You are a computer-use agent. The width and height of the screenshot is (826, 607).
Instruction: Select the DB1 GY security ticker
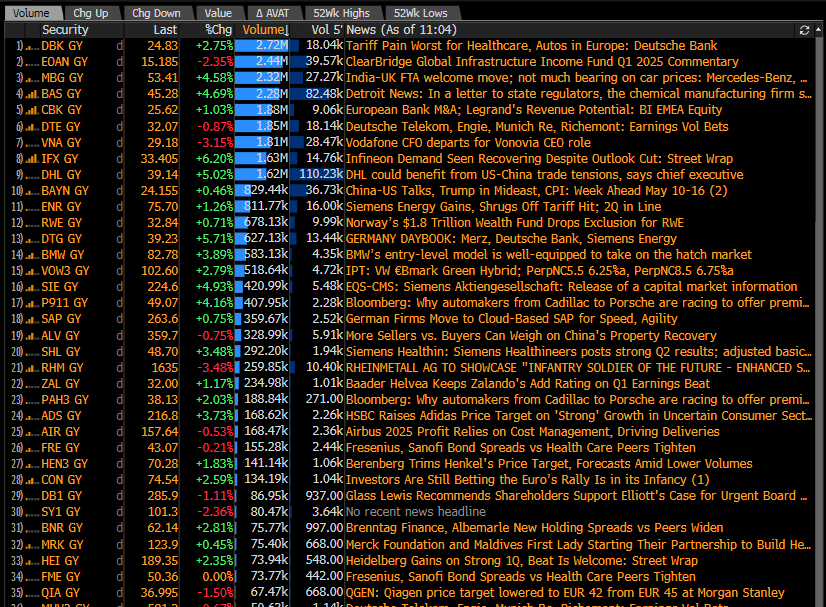pyautogui.click(x=62, y=496)
